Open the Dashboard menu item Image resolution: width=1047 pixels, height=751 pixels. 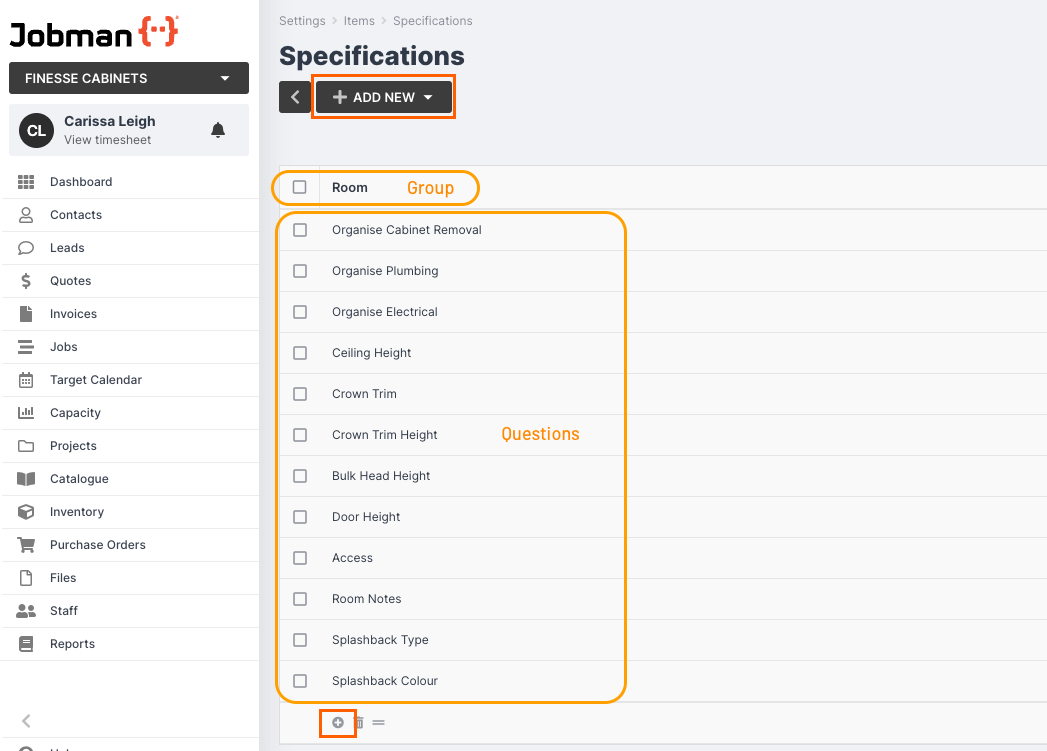pyautogui.click(x=130, y=182)
